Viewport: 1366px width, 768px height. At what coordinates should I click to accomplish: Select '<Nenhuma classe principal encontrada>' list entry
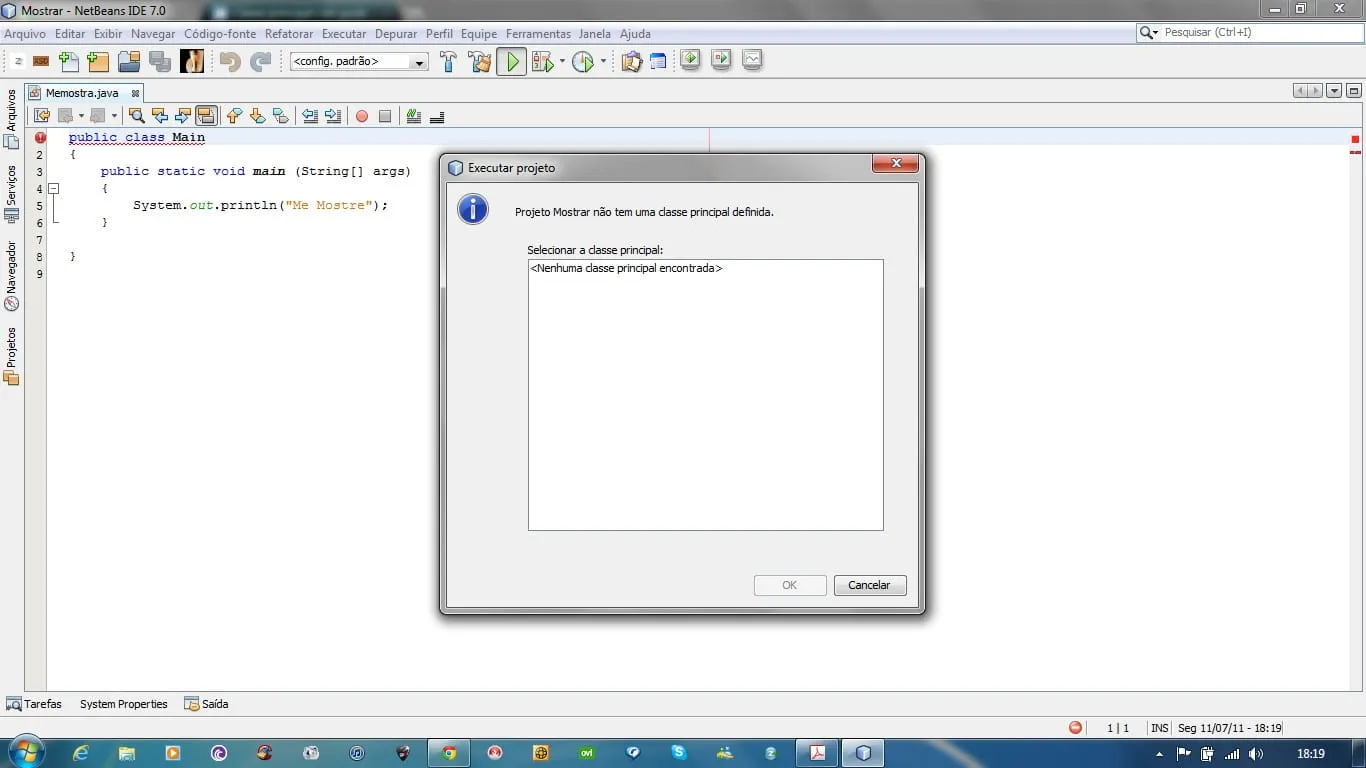[x=627, y=268]
